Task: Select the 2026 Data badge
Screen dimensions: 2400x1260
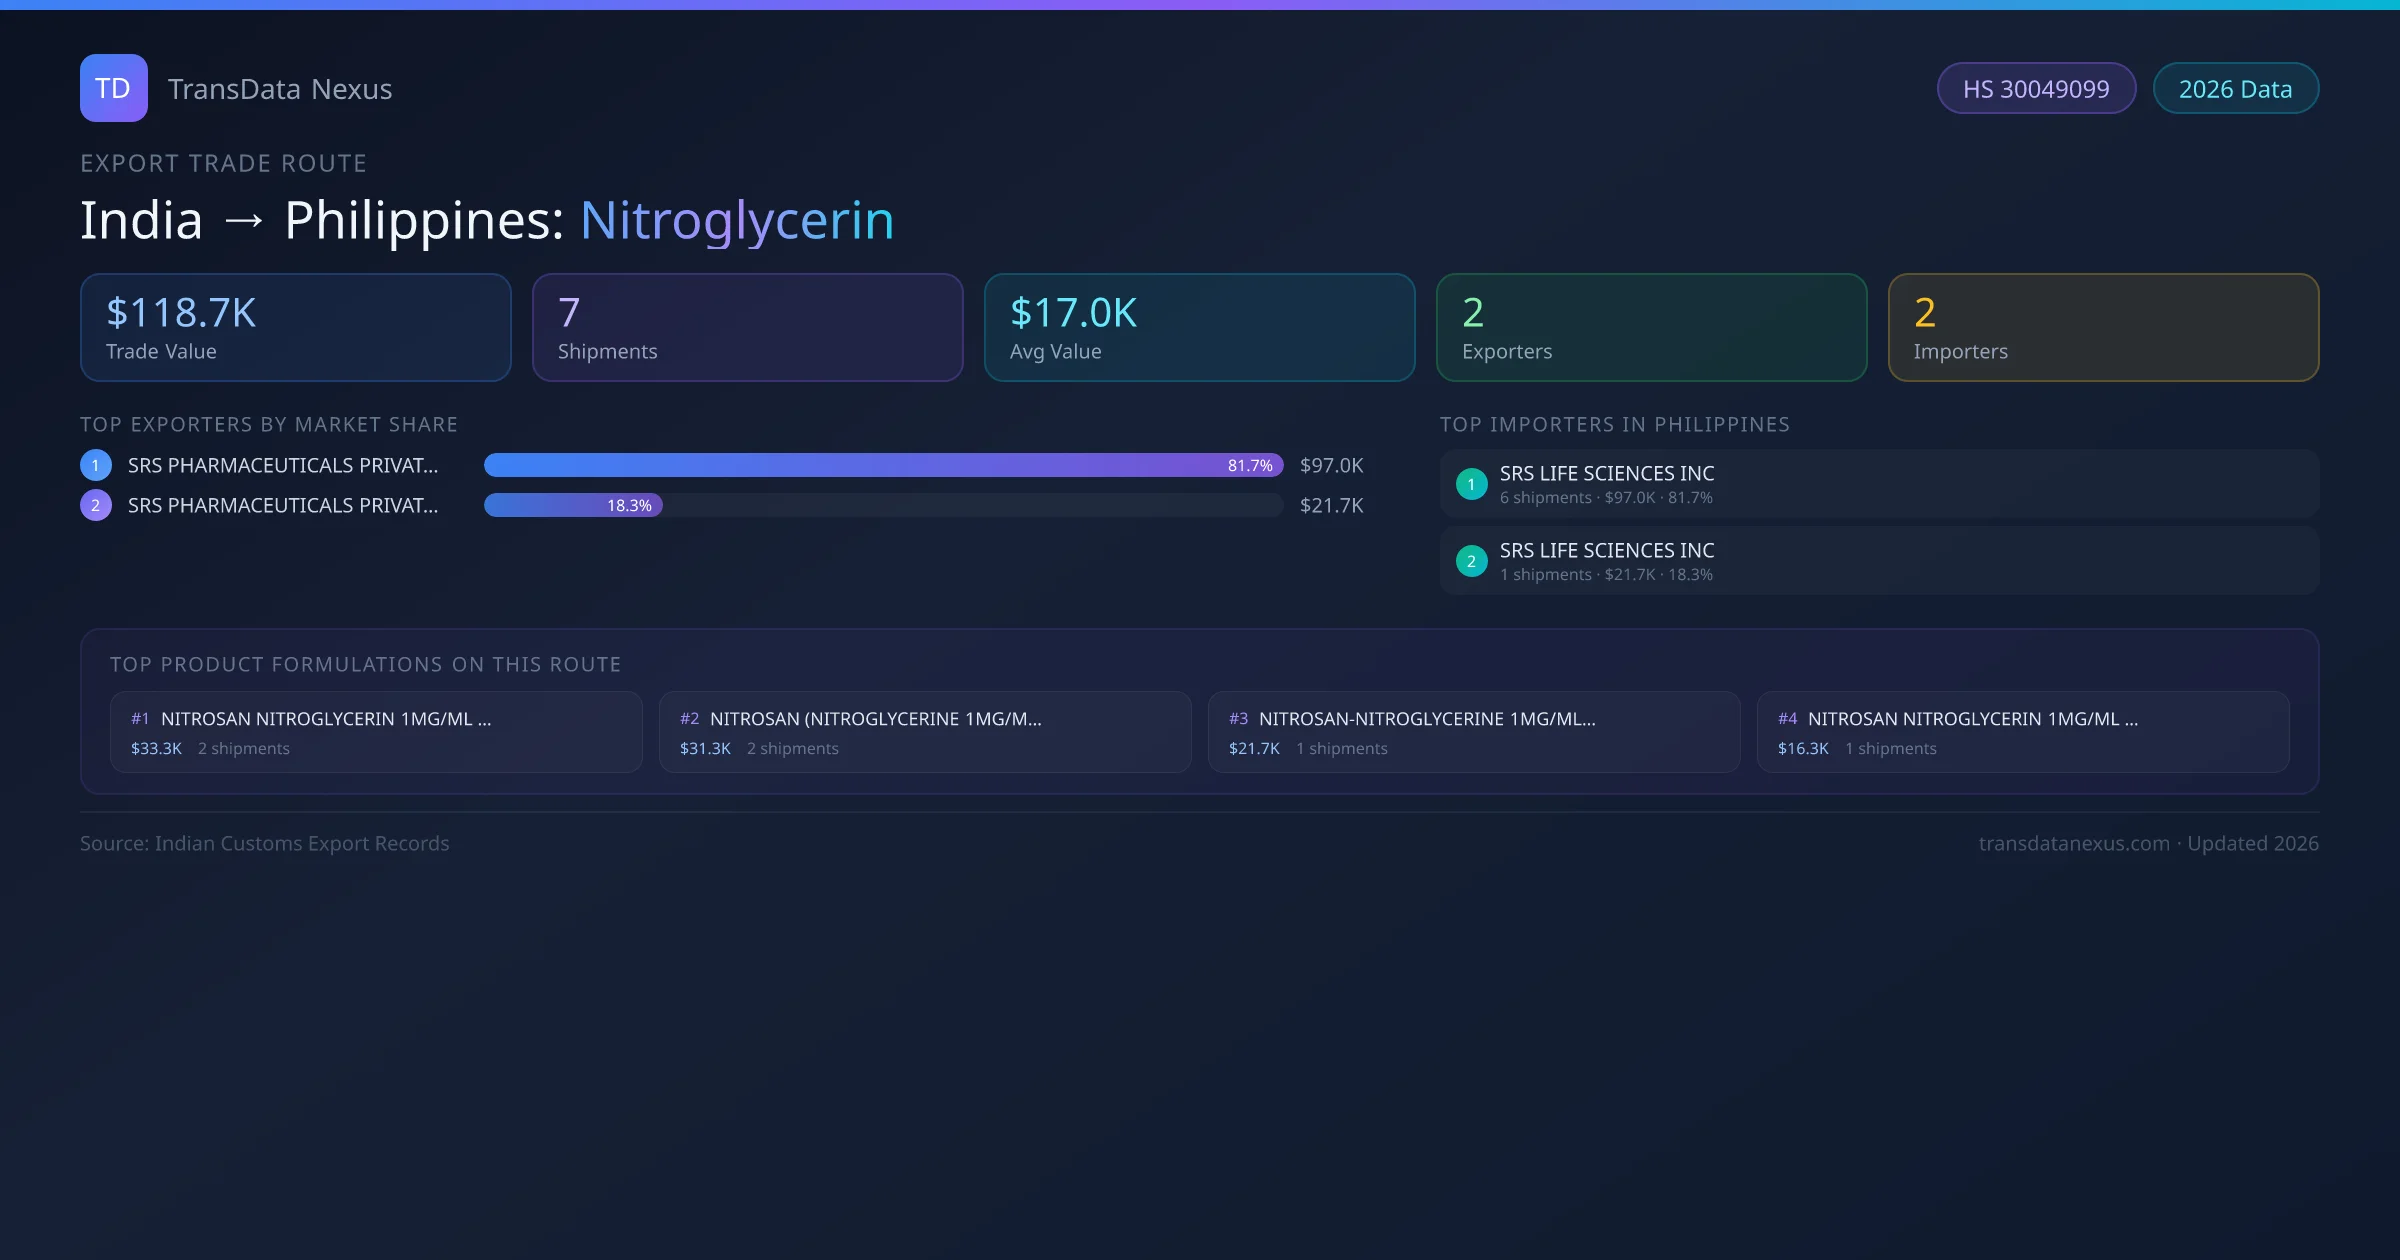Action: (x=2235, y=88)
